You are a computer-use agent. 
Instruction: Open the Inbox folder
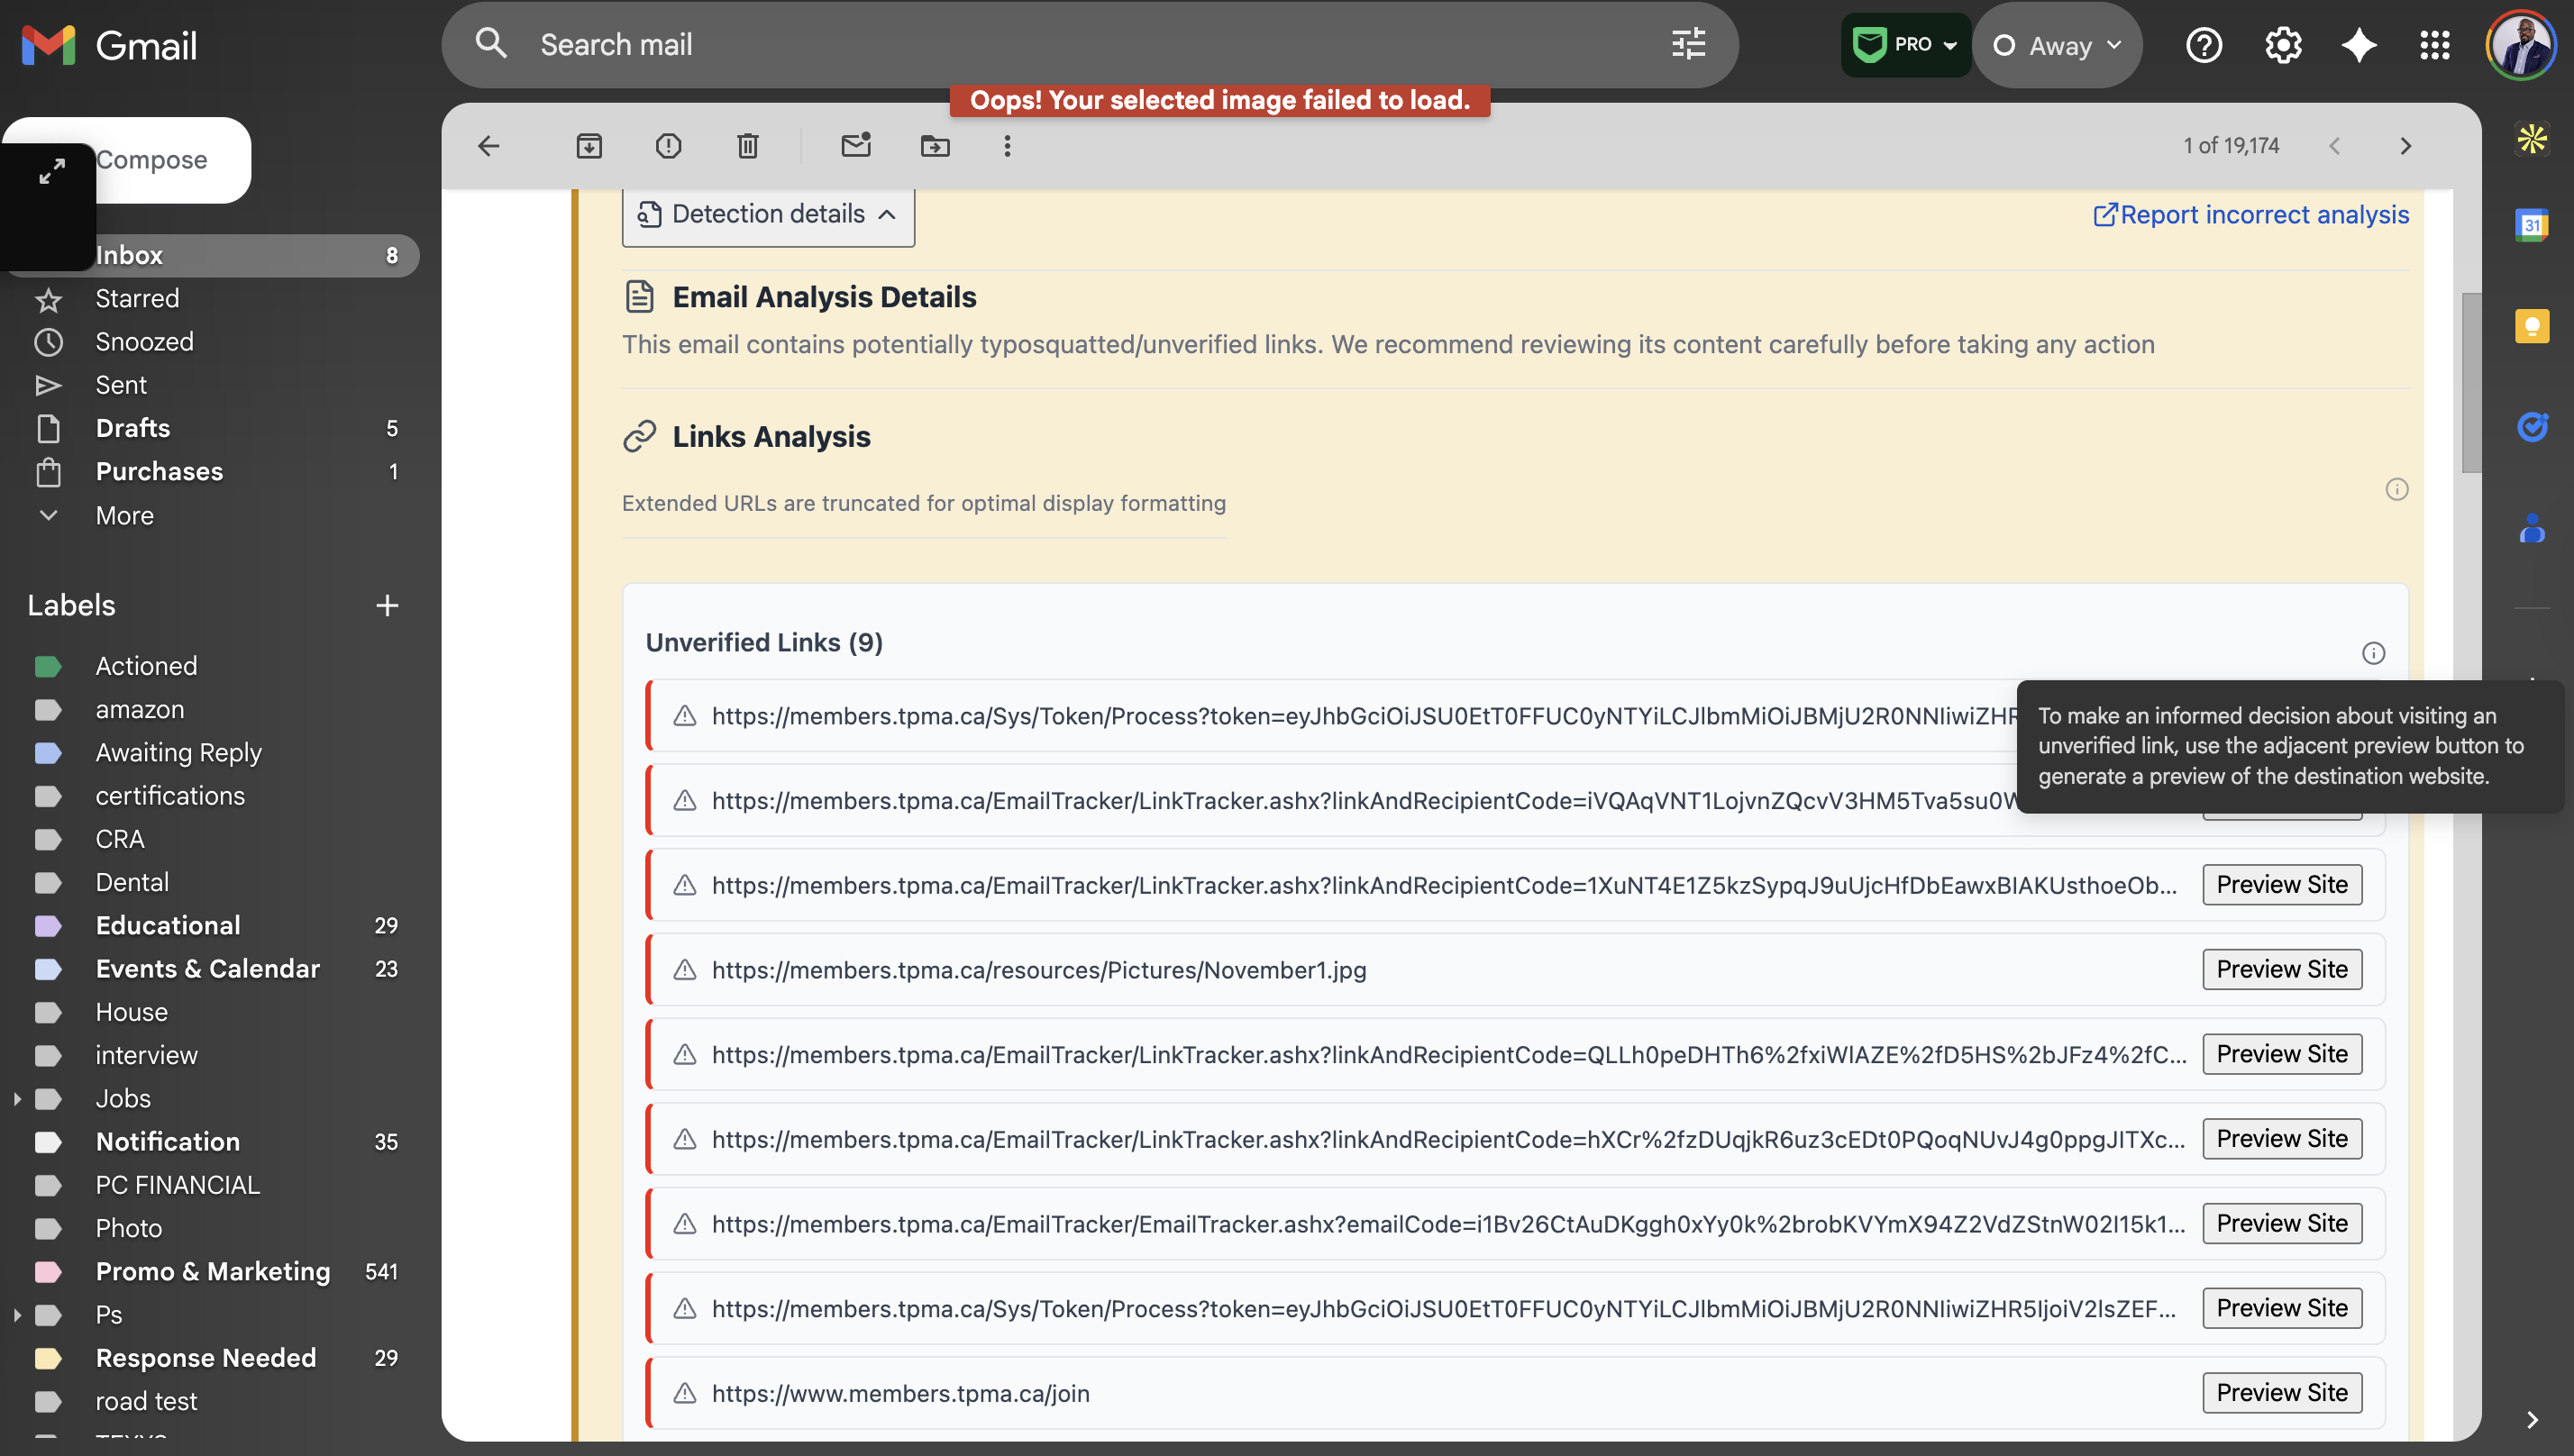[129, 255]
